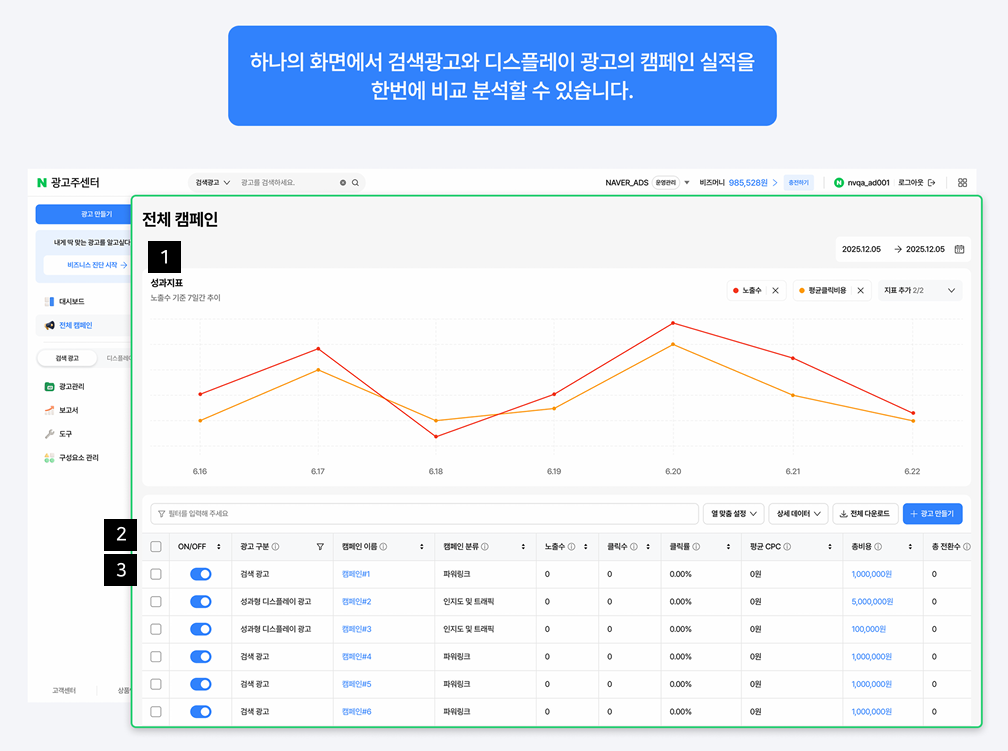Click the filter input field 필터를 입력해 주세요
Screen dimensions: 1008x751
click(424, 513)
